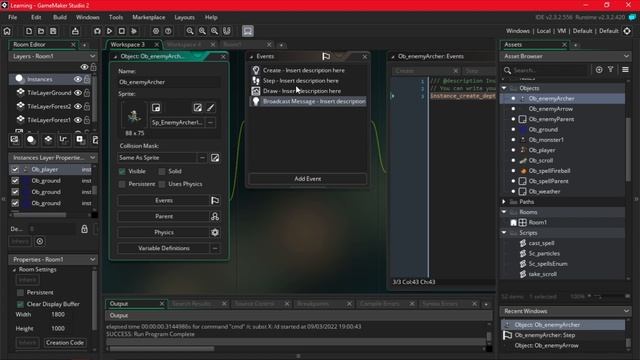Viewport: 640px width, 360px height.
Task: Toggle visibility of the TileLayerForest2 layer
Action: (78, 106)
